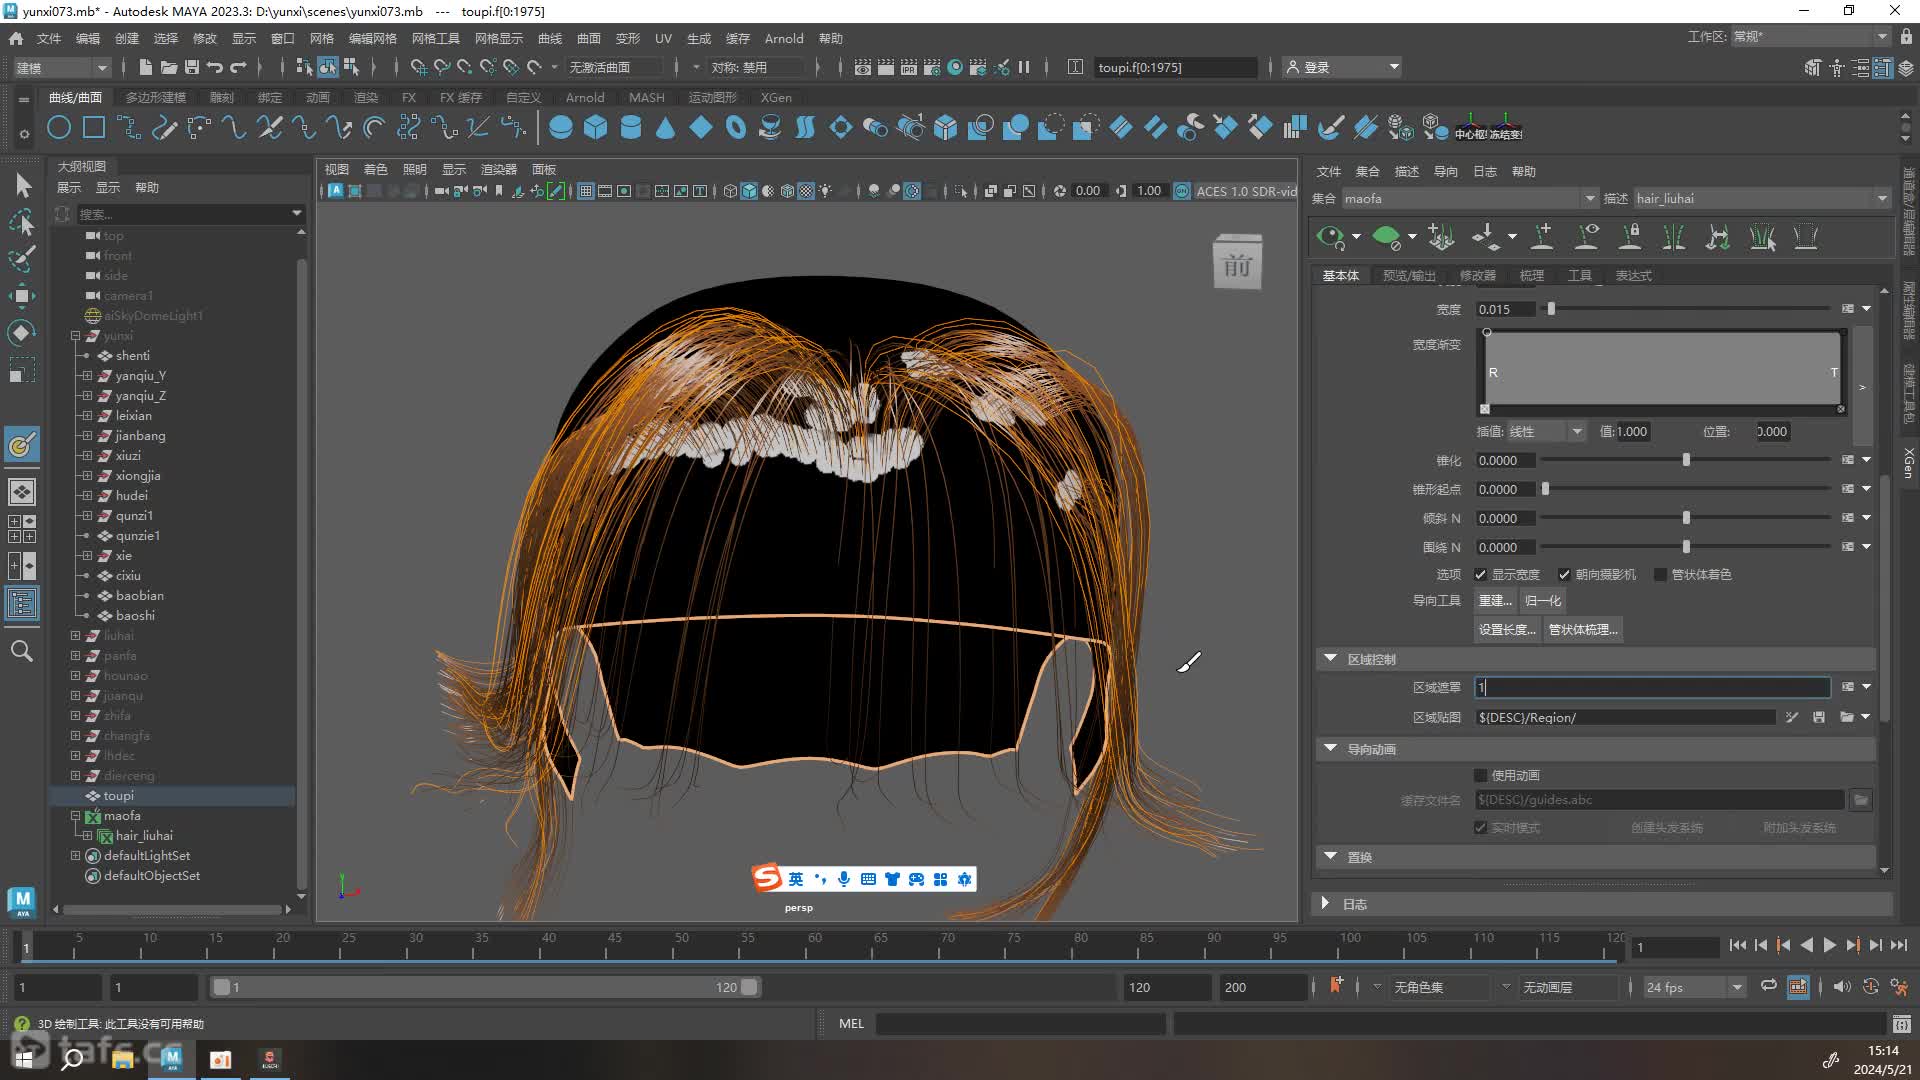Open the 插值 线性 dropdown
Screen dimensions: 1920x1080
[1546, 432]
